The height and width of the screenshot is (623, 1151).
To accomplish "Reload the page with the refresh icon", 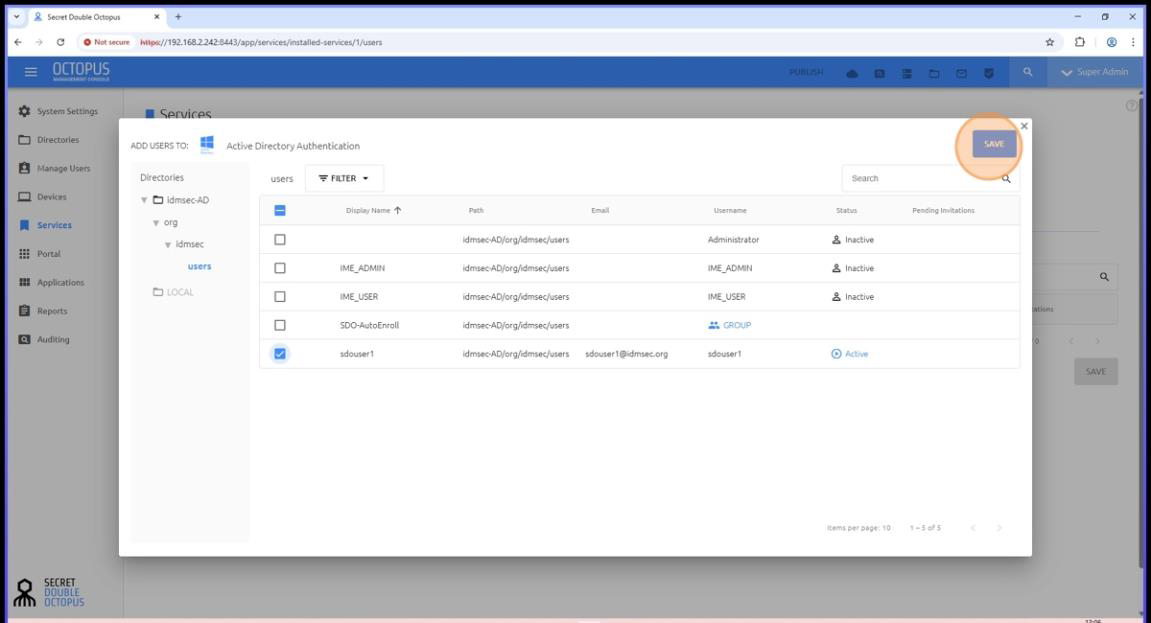I will (x=61, y=43).
